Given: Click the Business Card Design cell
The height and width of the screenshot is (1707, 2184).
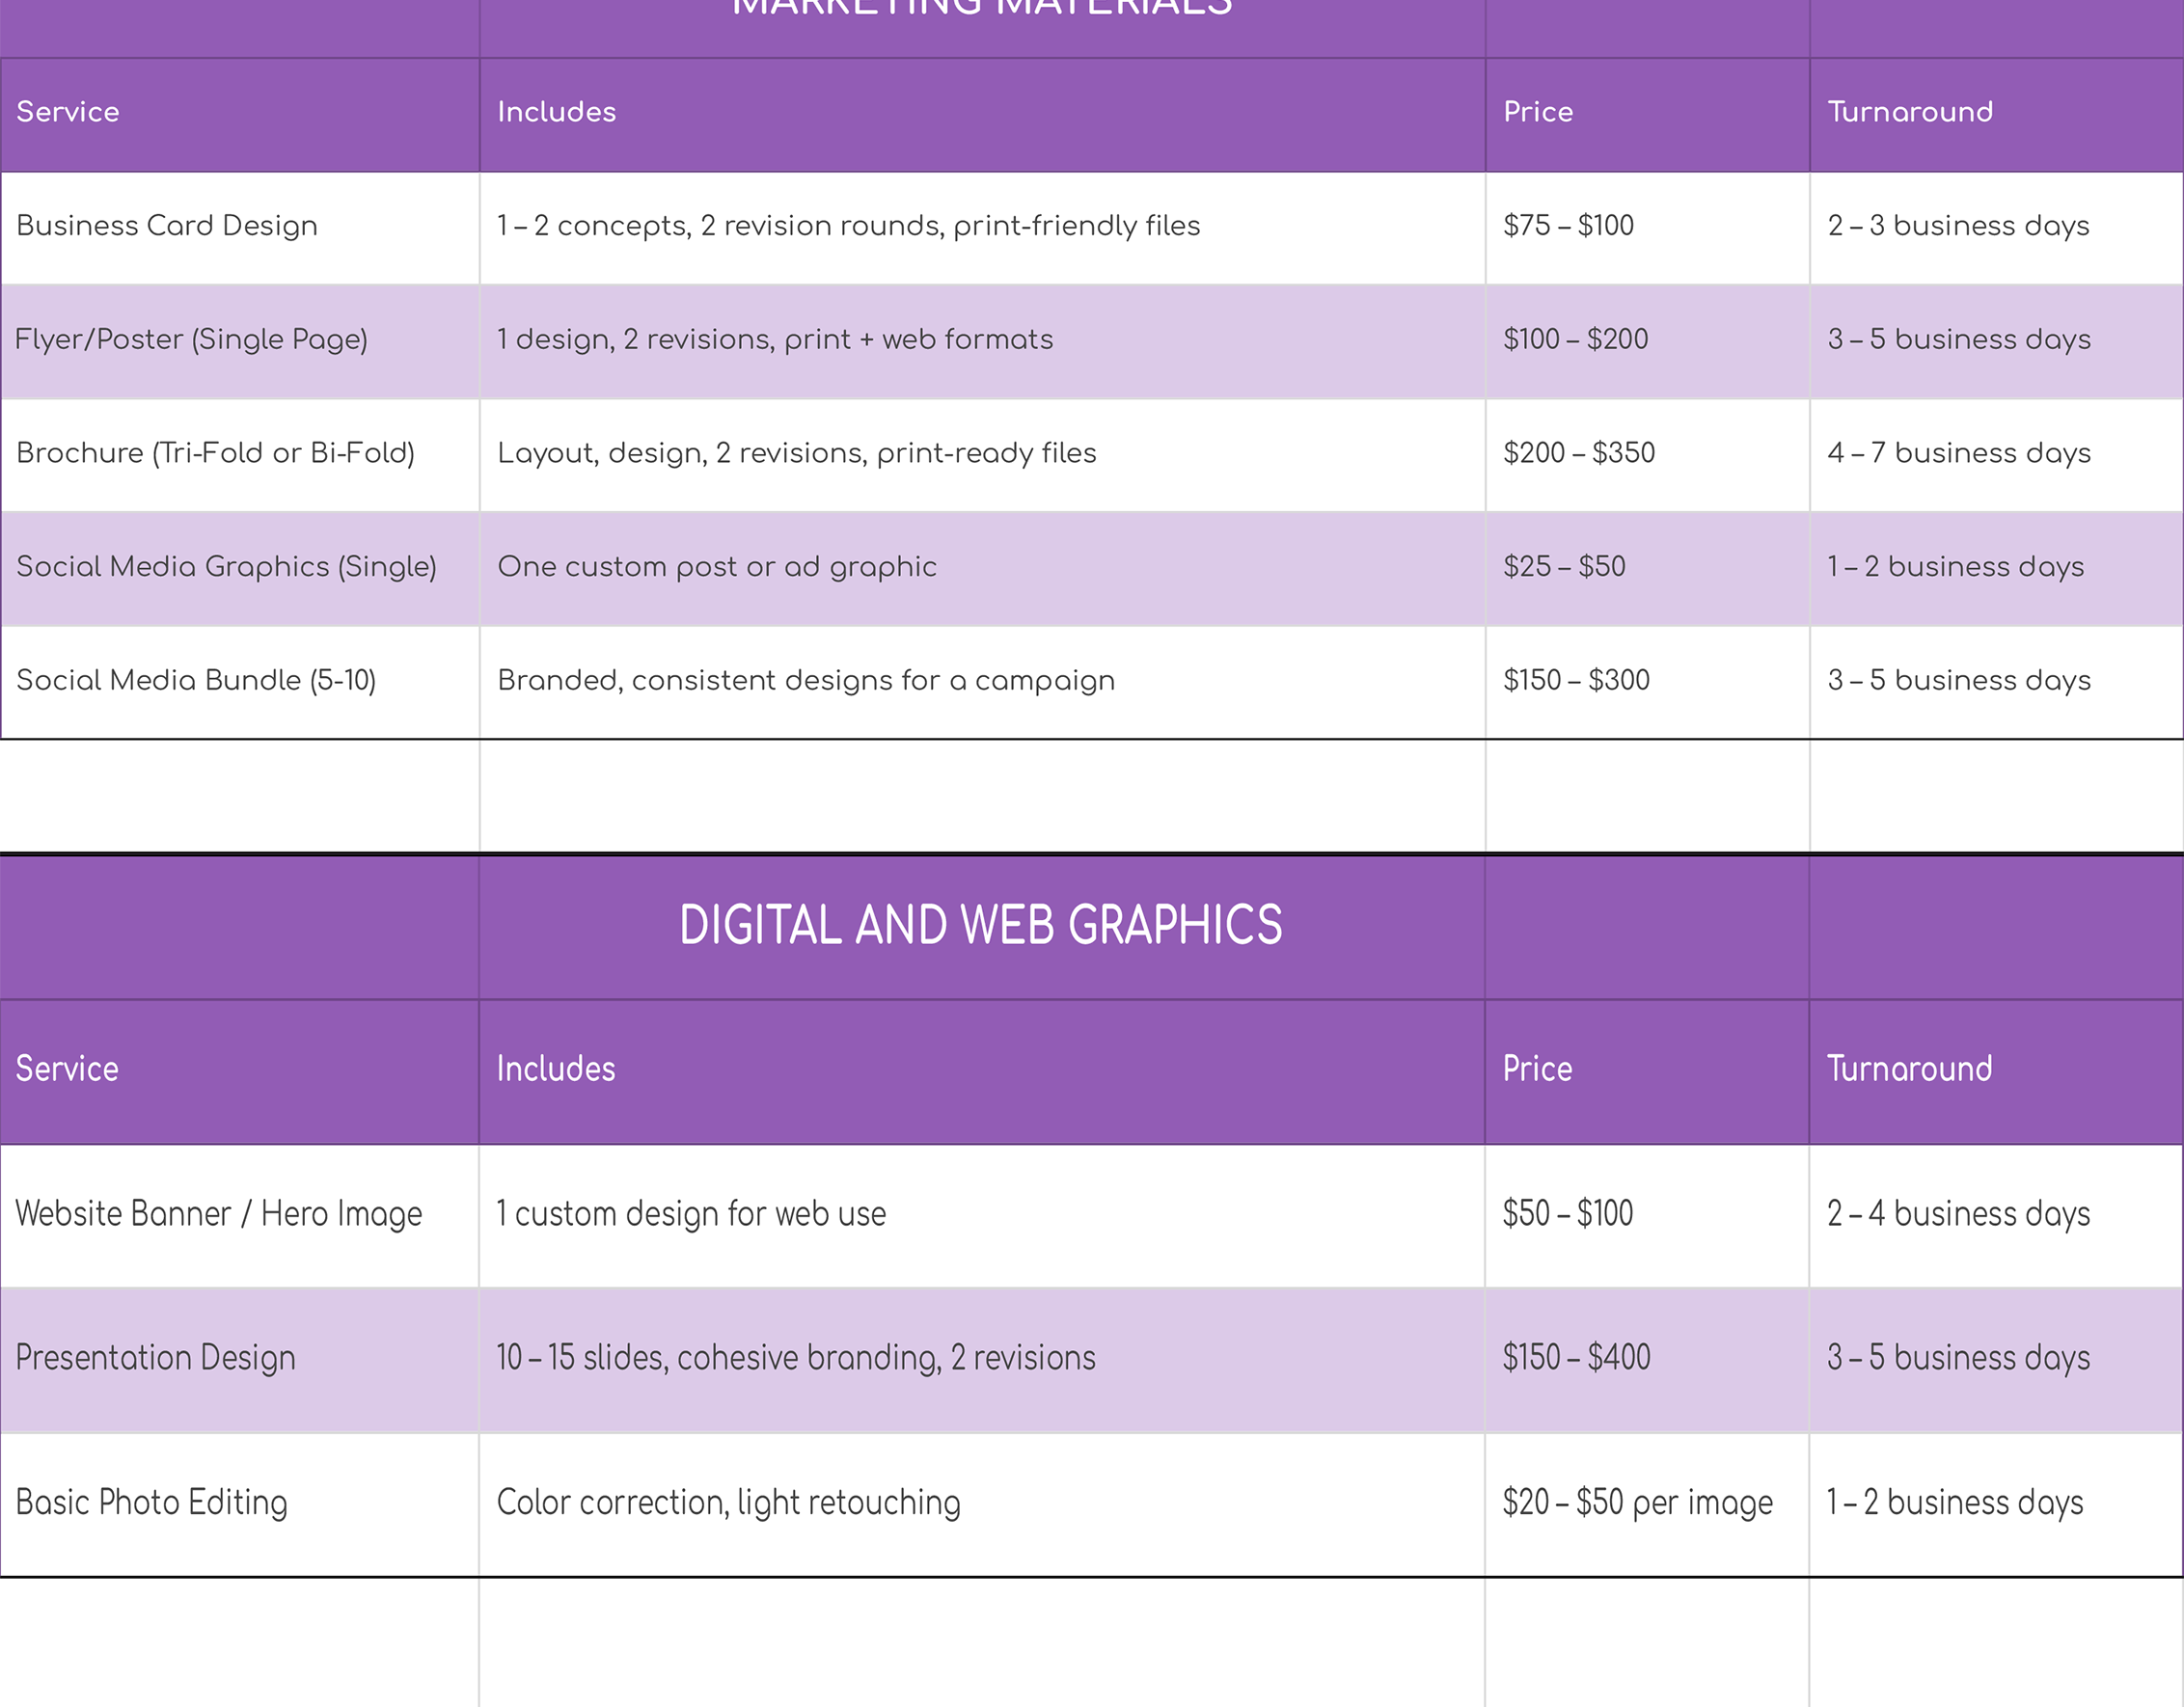Looking at the screenshot, I should [167, 226].
